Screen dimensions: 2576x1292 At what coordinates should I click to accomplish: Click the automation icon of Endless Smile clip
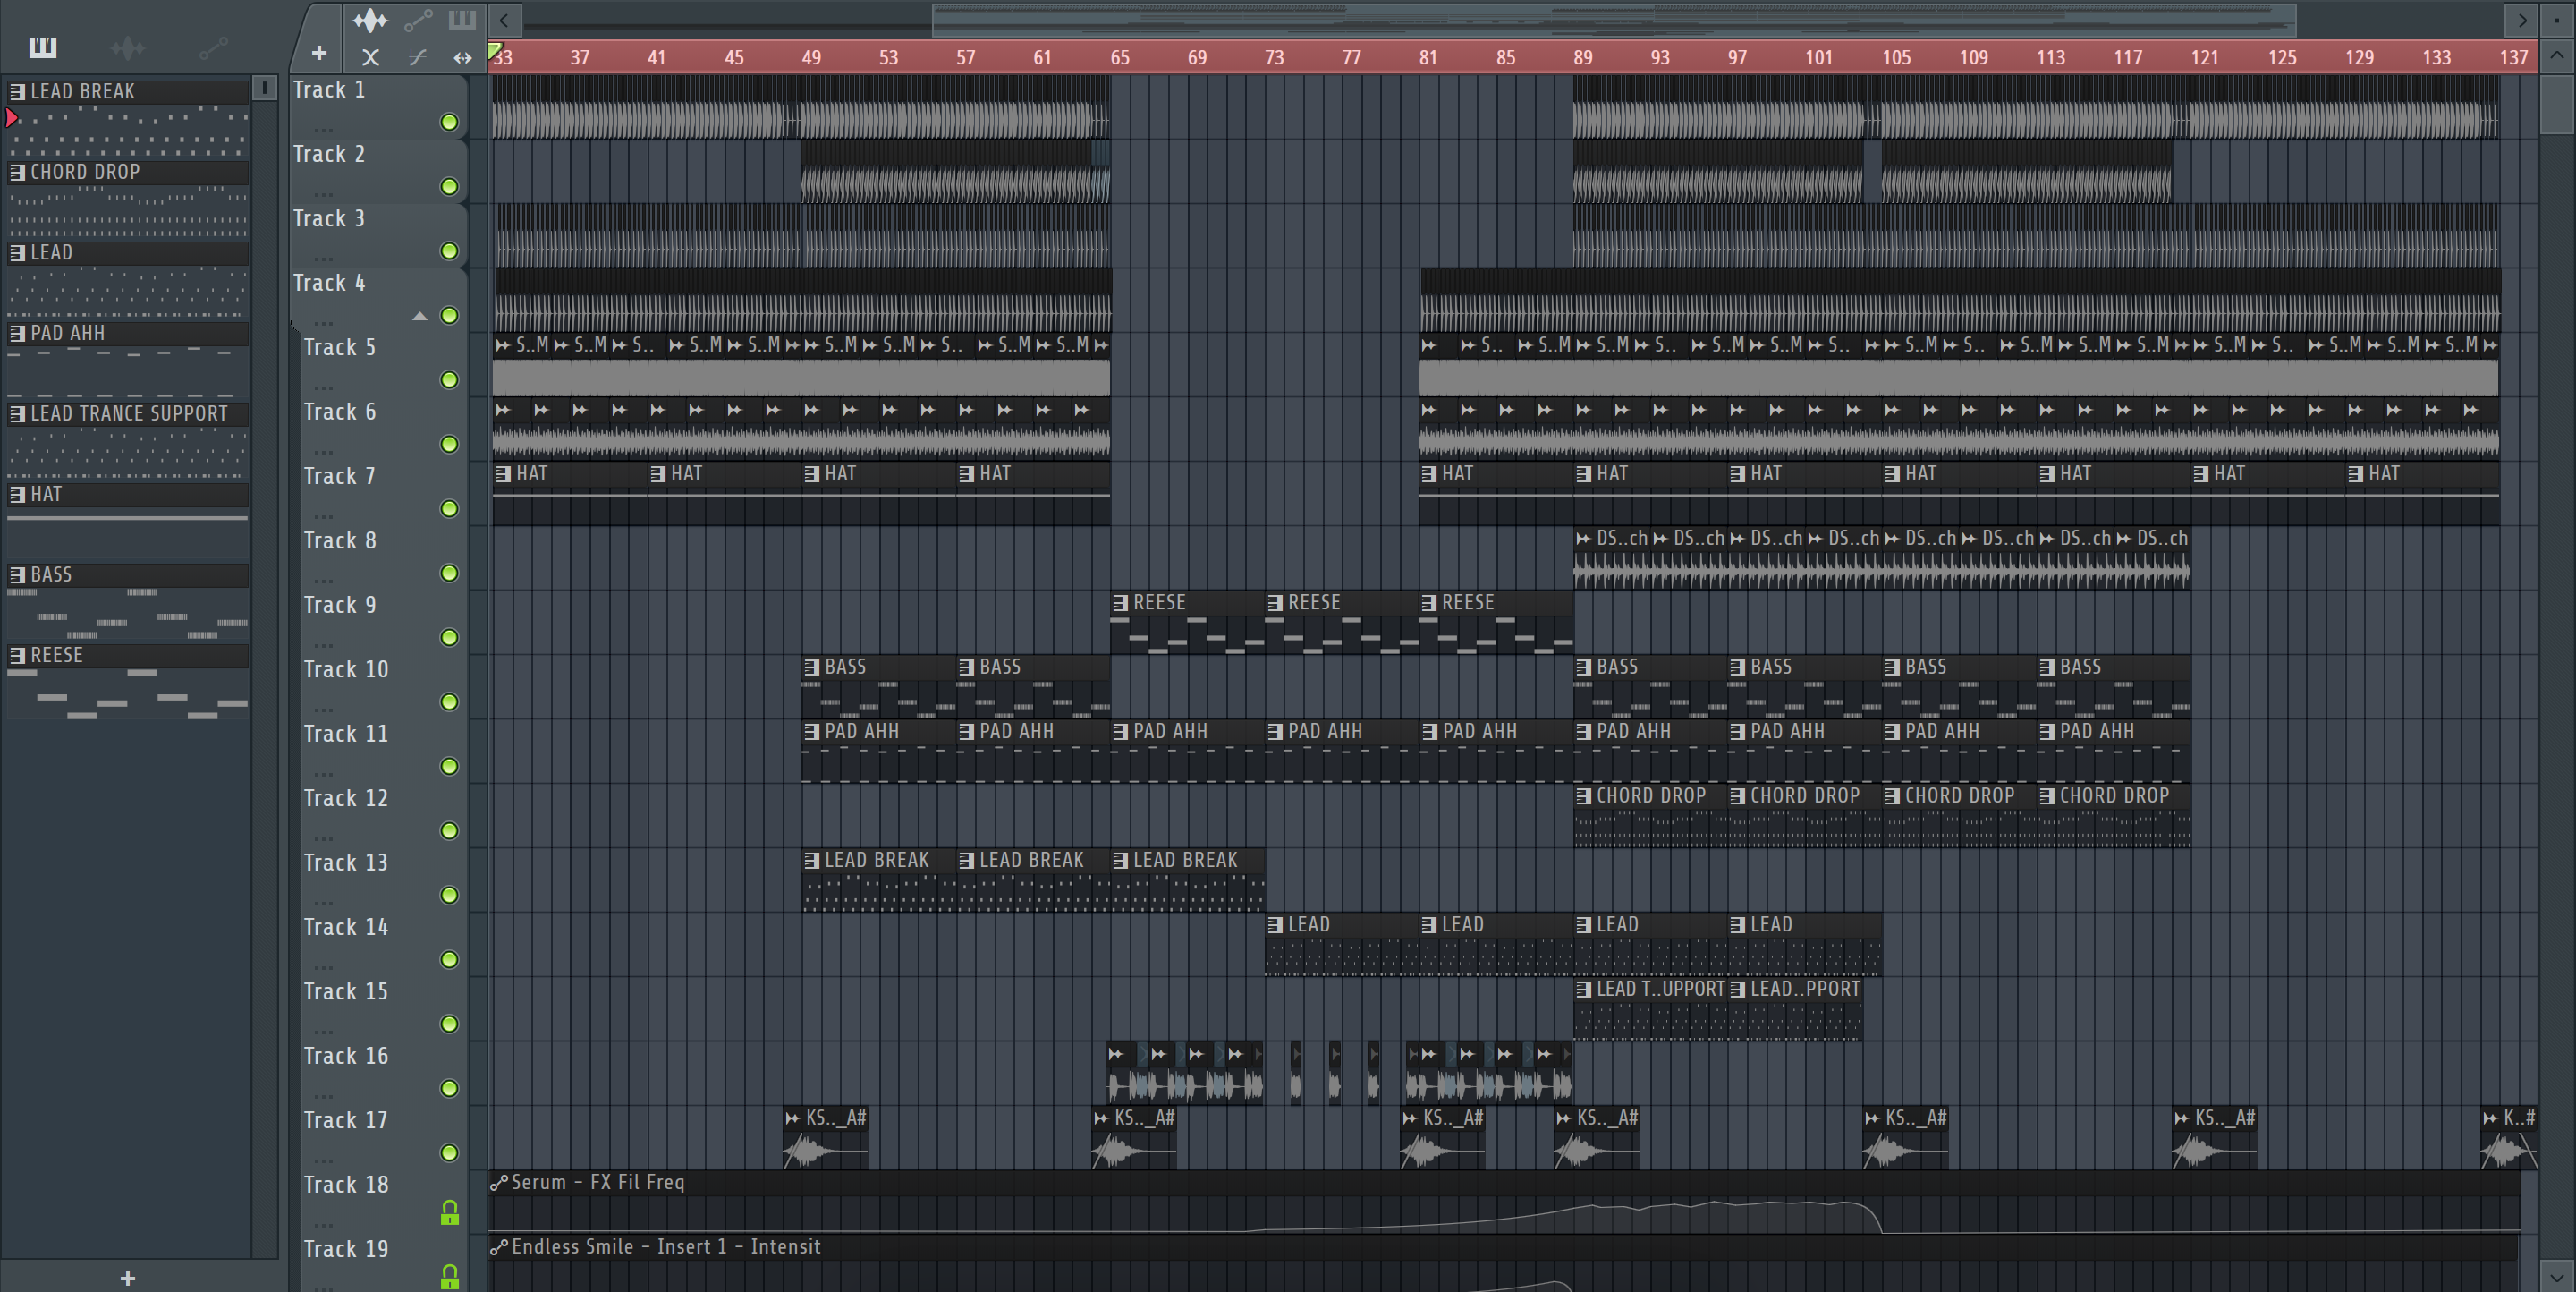[499, 1247]
